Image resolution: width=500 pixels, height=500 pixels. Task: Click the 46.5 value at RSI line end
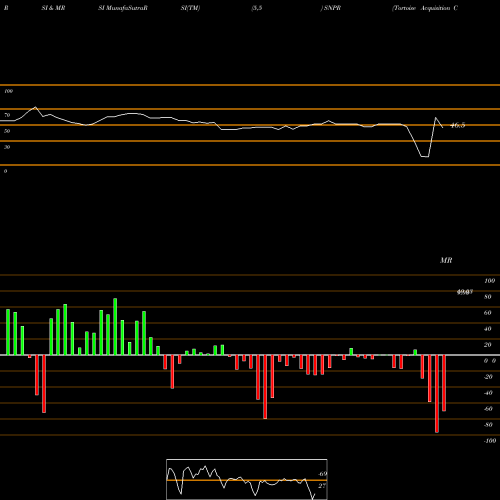(x=458, y=126)
